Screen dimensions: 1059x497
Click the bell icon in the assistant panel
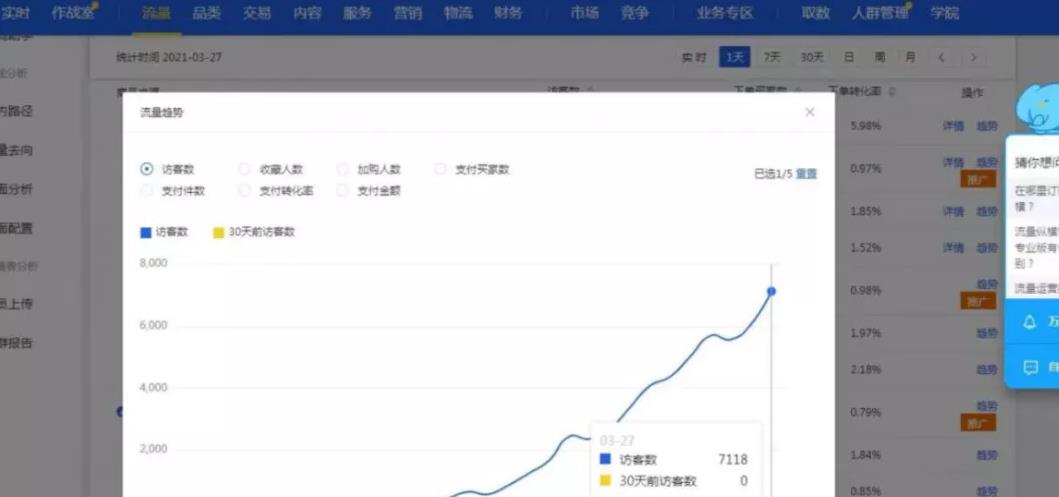coord(1029,322)
